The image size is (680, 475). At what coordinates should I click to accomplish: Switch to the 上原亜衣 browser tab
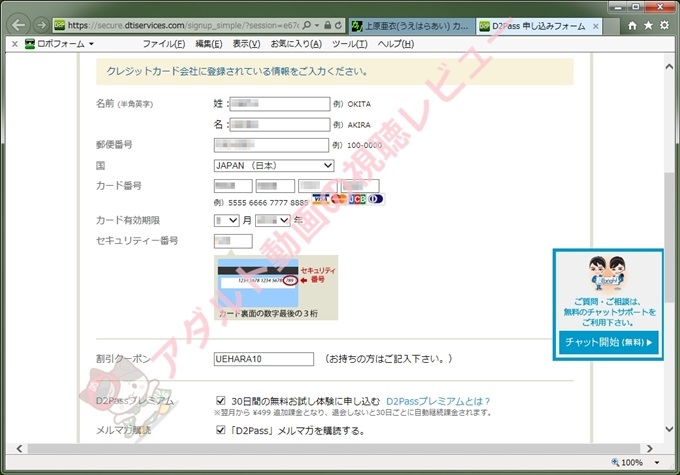point(412,26)
